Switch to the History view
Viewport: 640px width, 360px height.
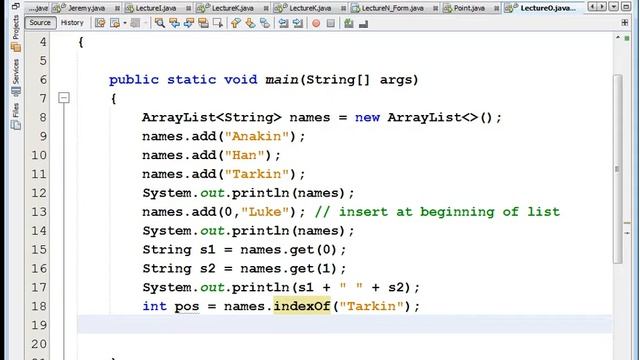(x=72, y=23)
